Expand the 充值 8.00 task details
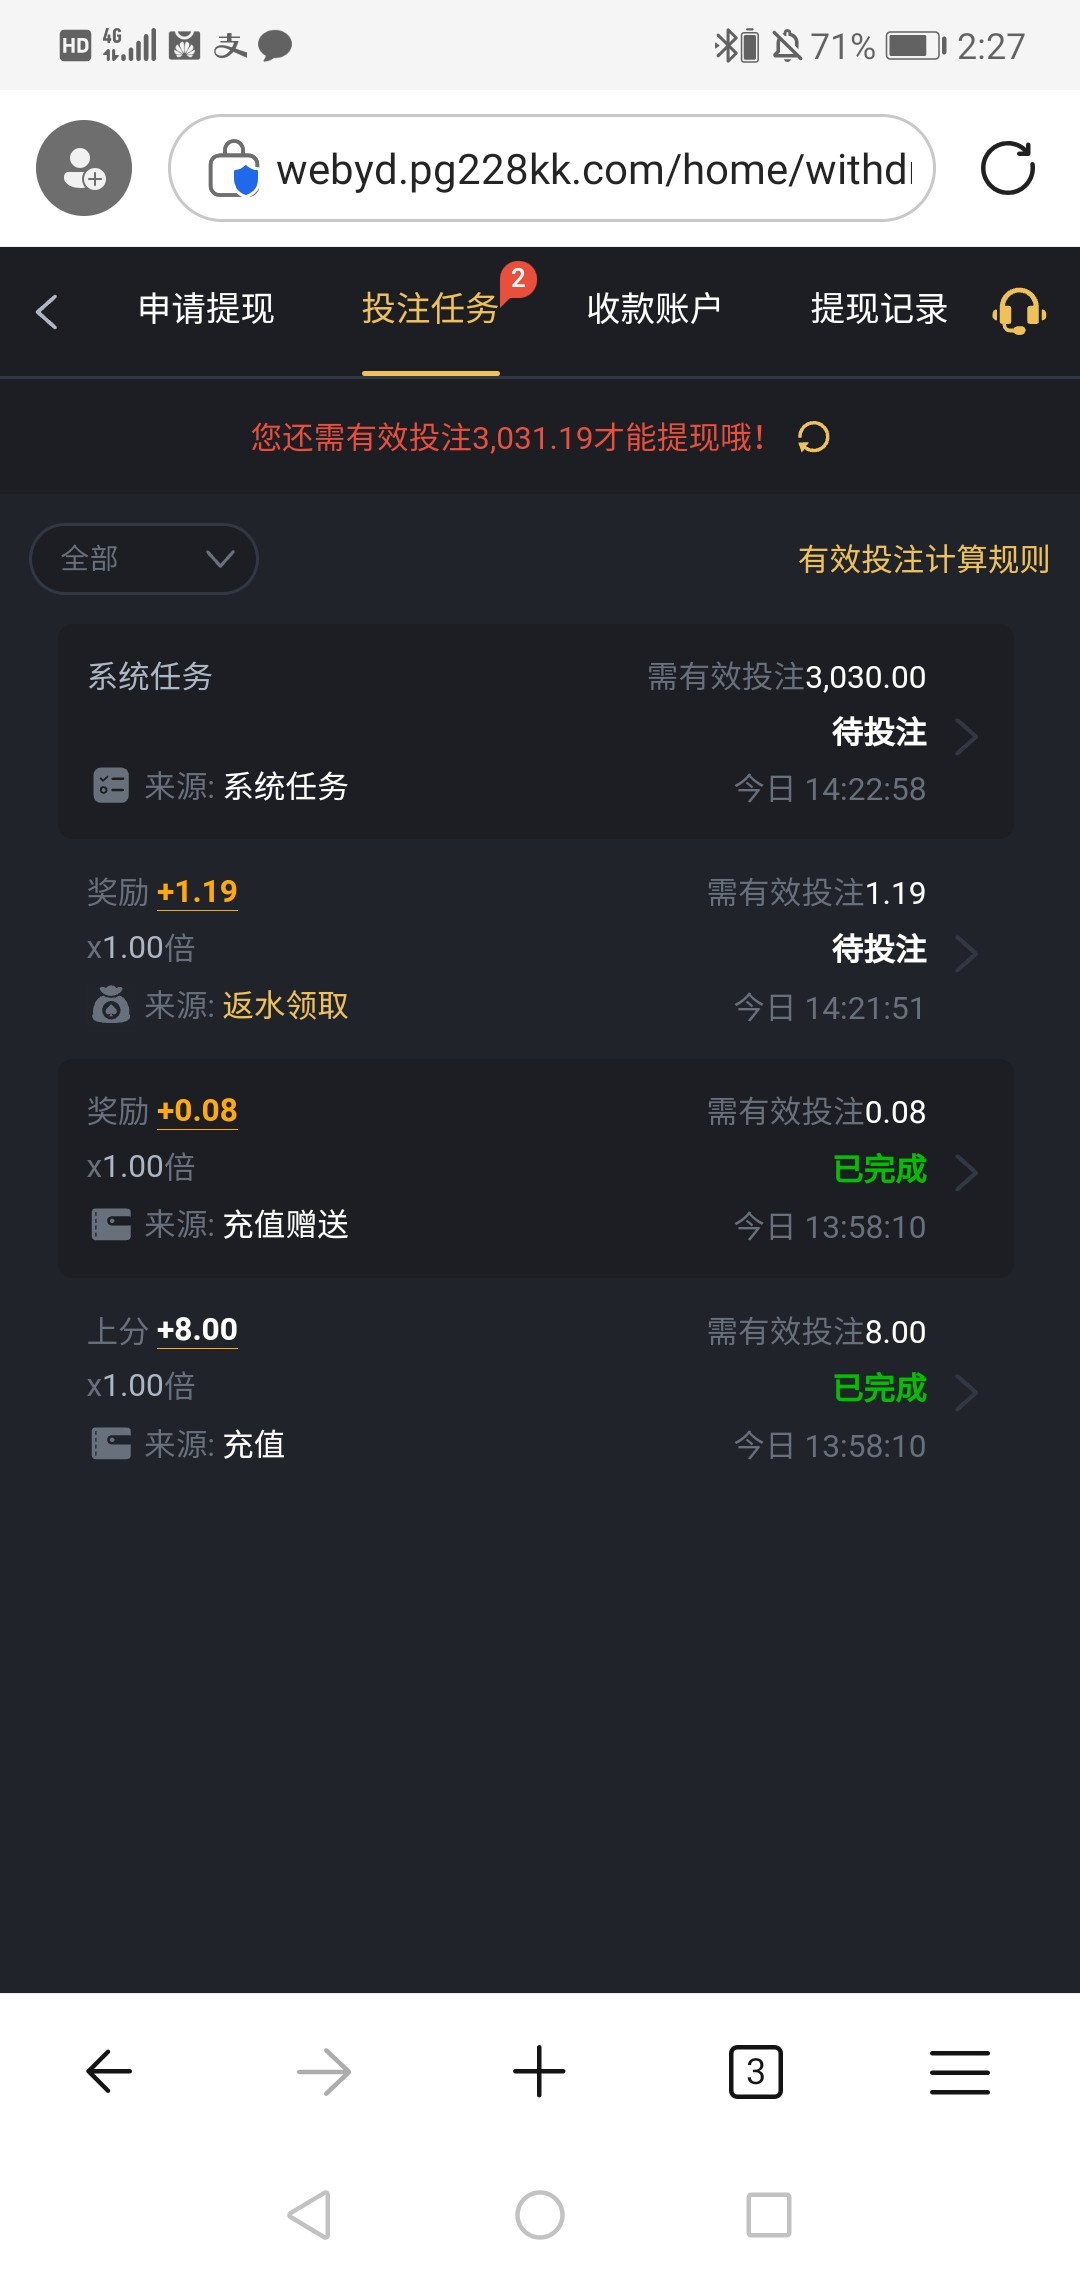 pos(965,1391)
